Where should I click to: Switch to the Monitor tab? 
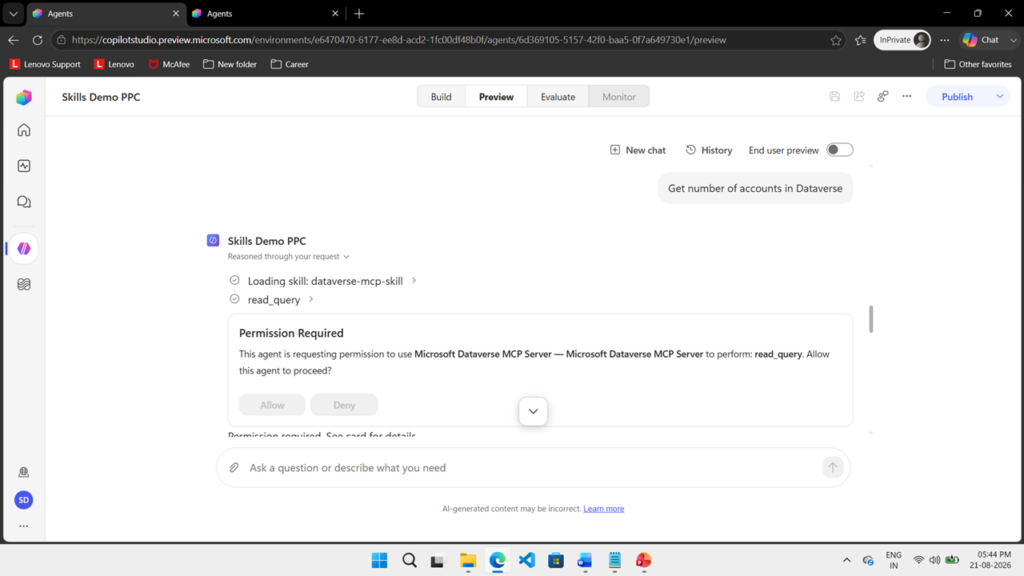coord(618,97)
